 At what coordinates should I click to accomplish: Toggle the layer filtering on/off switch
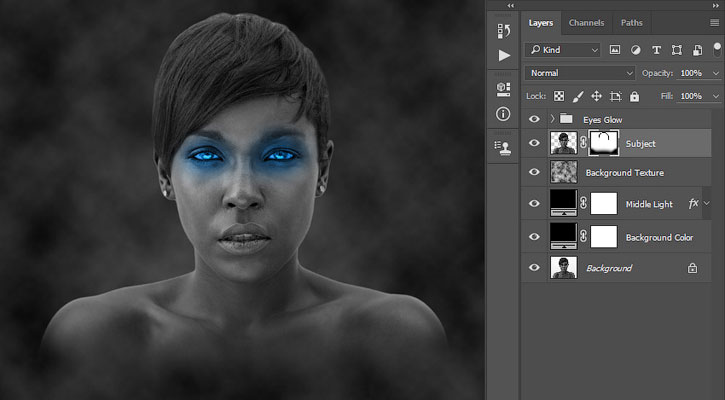pos(717,49)
